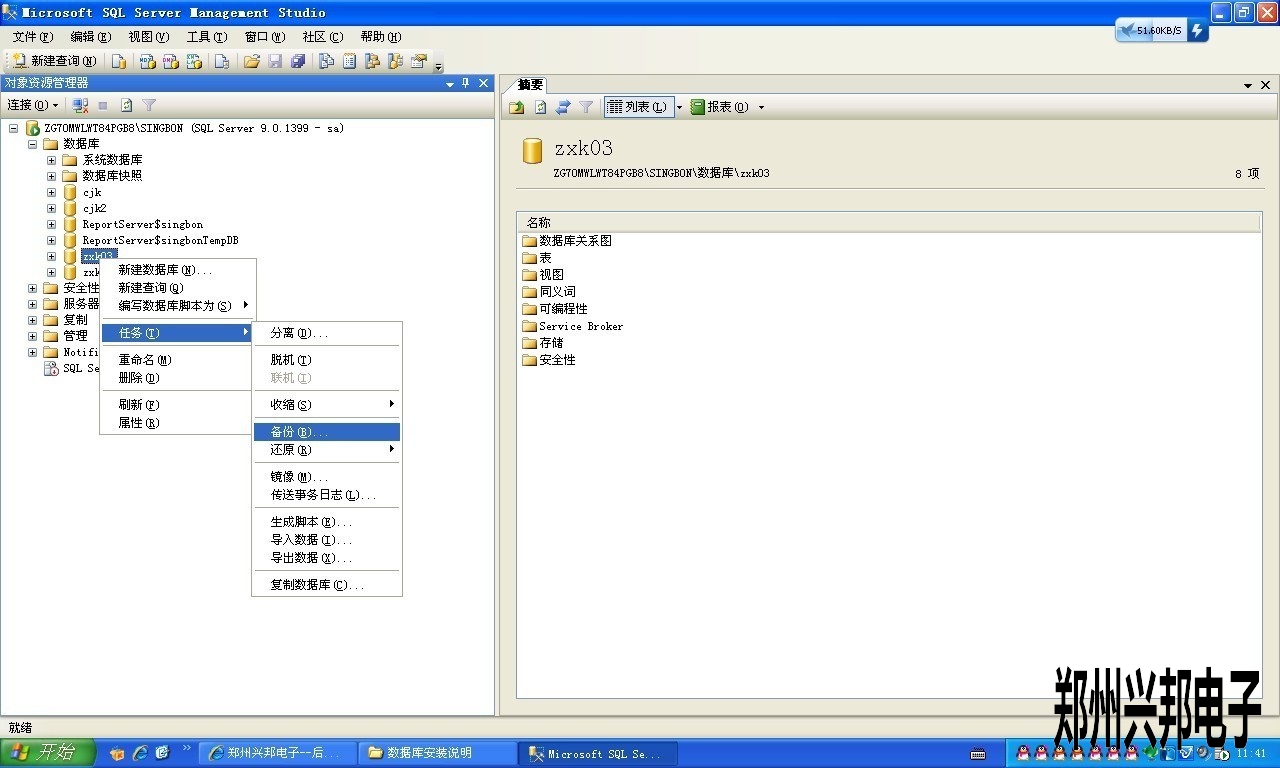Open the main toolbar options overflow arrow
1280x768 pixels.
click(x=438, y=66)
